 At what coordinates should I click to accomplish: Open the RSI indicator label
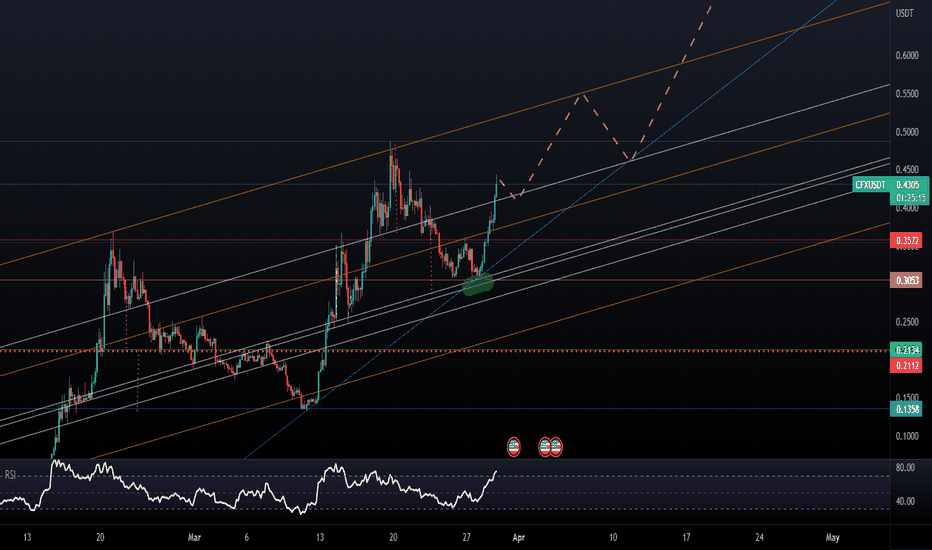coord(10,474)
